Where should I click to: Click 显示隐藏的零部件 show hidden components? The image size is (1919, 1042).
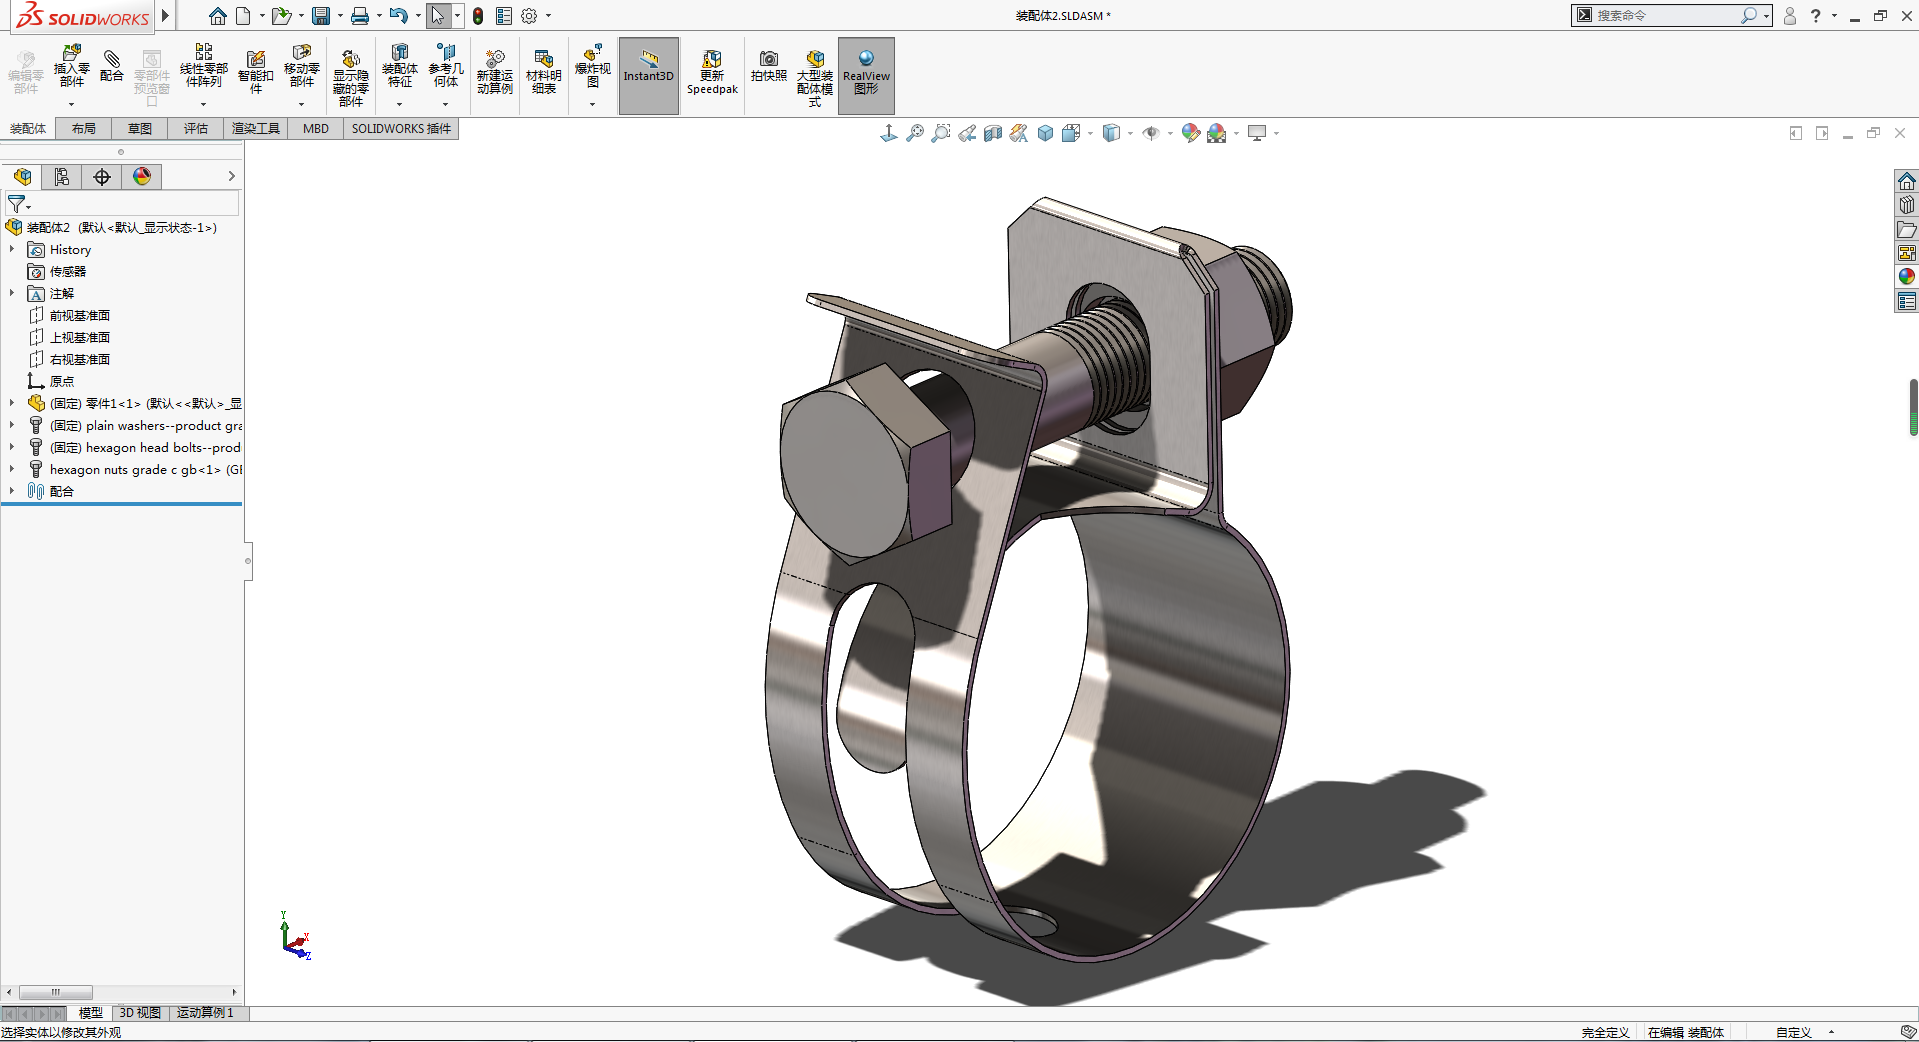tap(351, 78)
